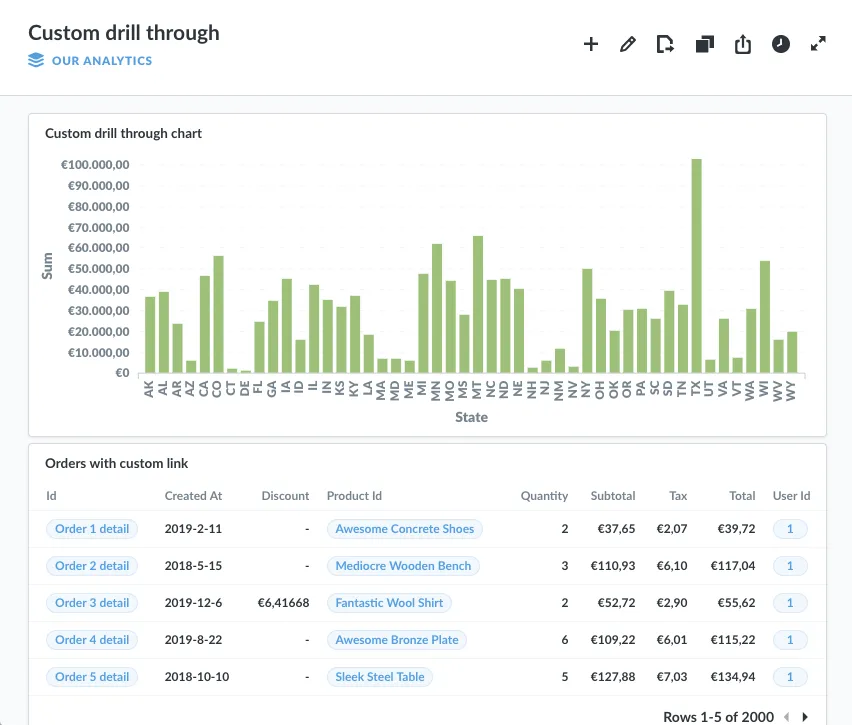
Task: Open the sharing icon in the header
Action: click(743, 44)
